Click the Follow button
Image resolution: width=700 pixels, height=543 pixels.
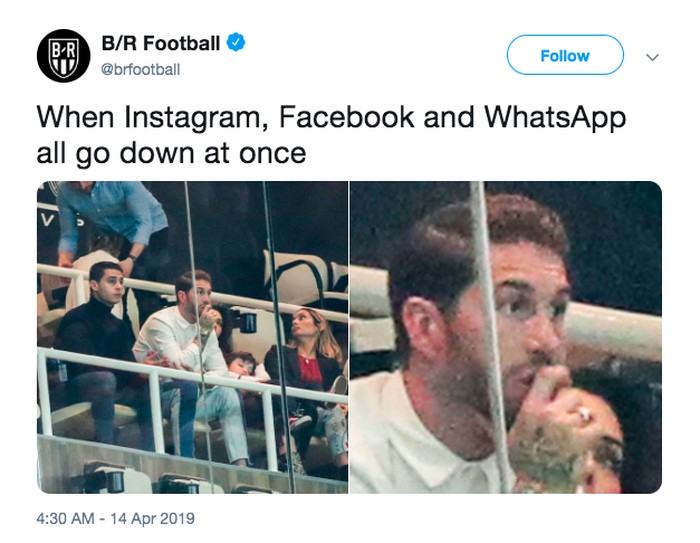pyautogui.click(x=564, y=56)
